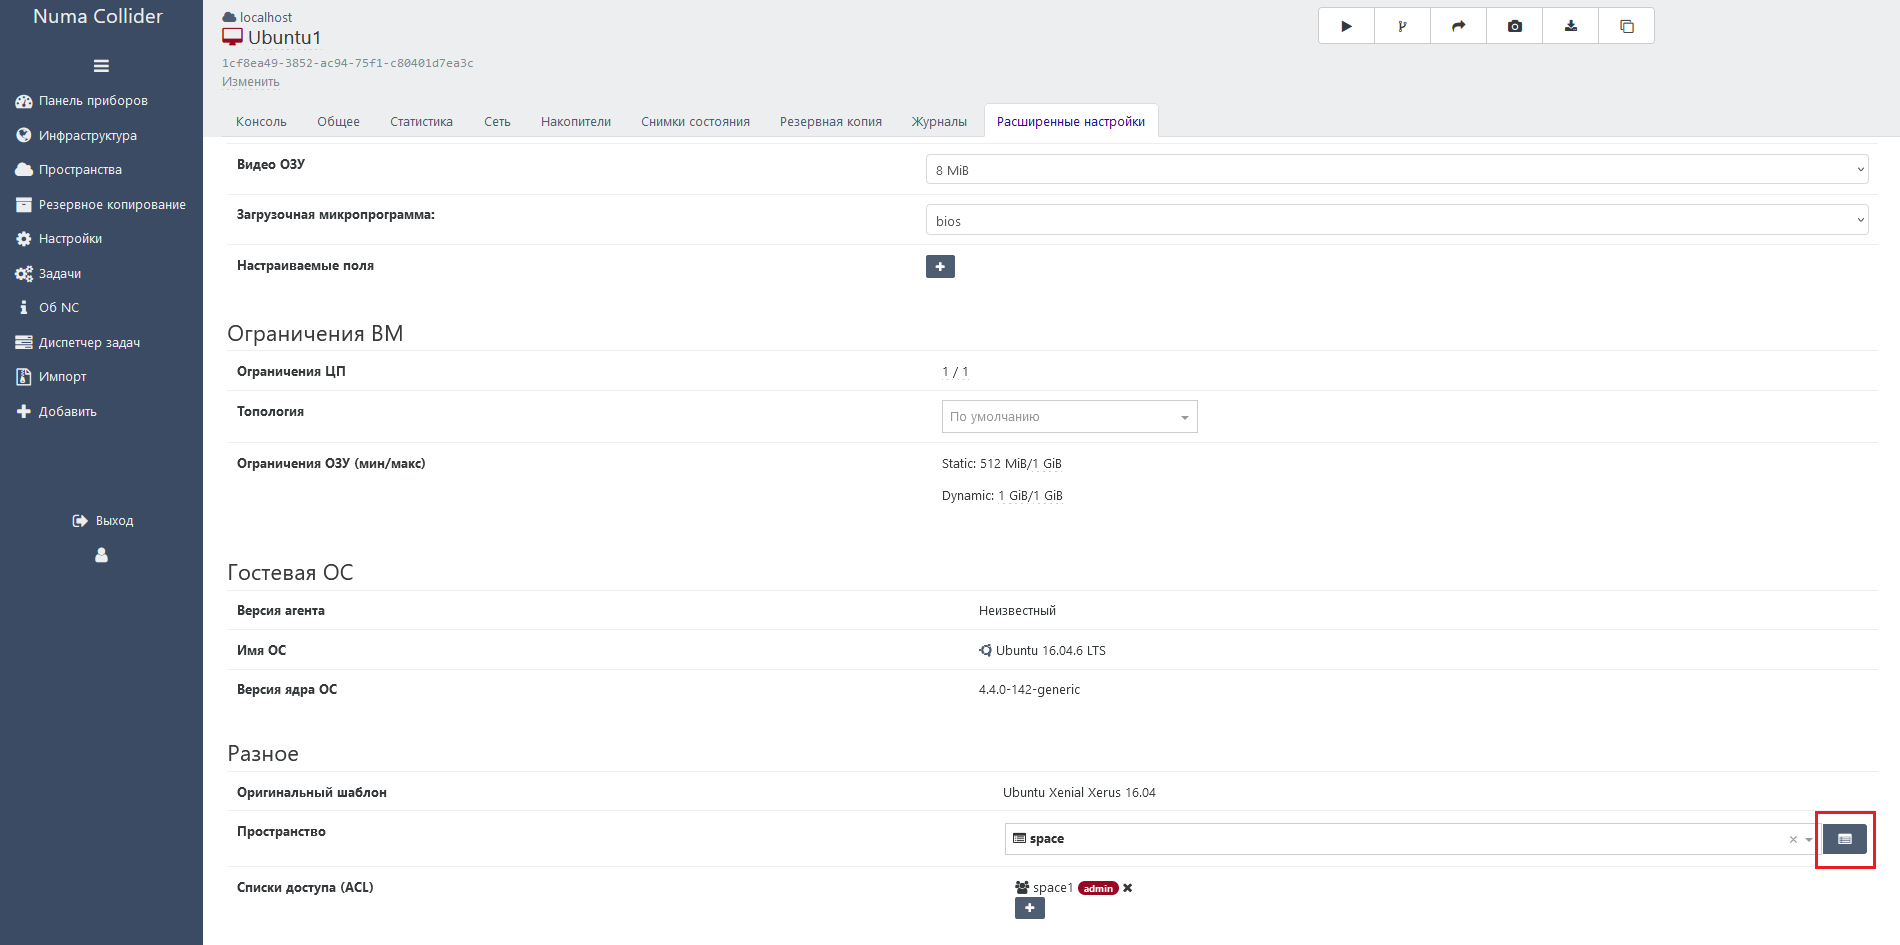Switch to the Снимки состояния tab
Image resolution: width=1900 pixels, height=945 pixels.
tap(695, 121)
